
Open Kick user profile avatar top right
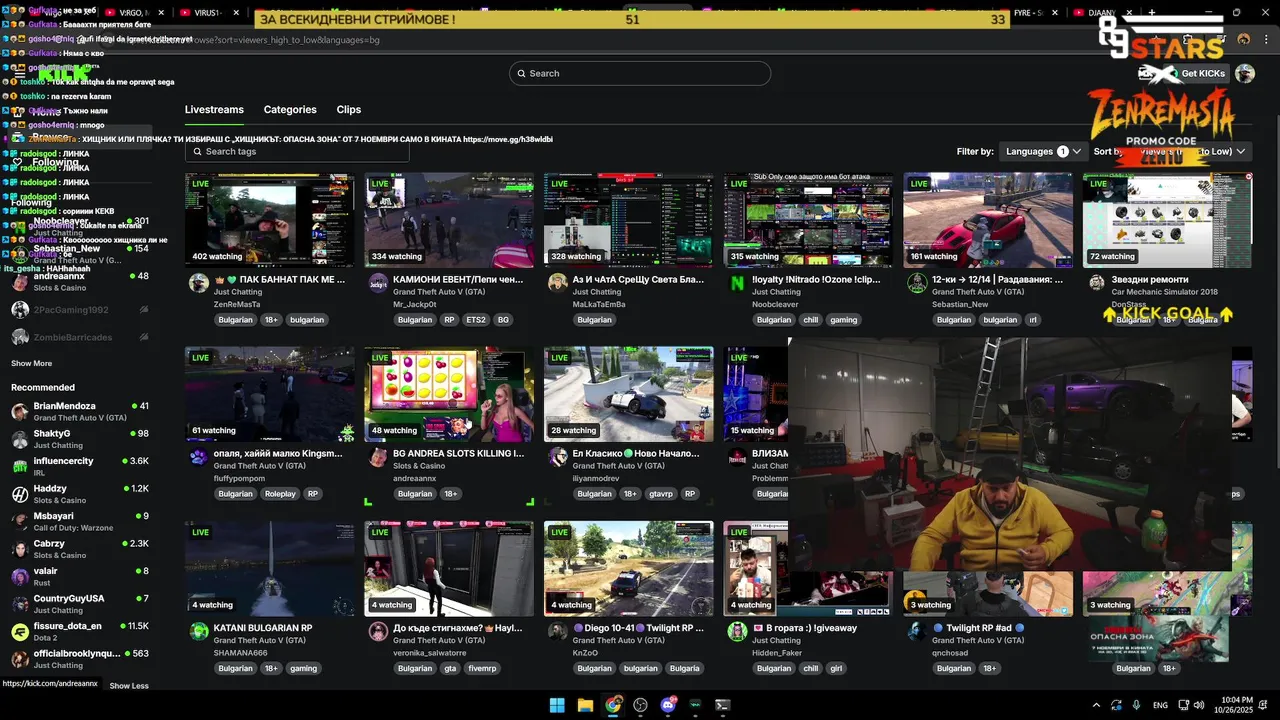(1245, 73)
